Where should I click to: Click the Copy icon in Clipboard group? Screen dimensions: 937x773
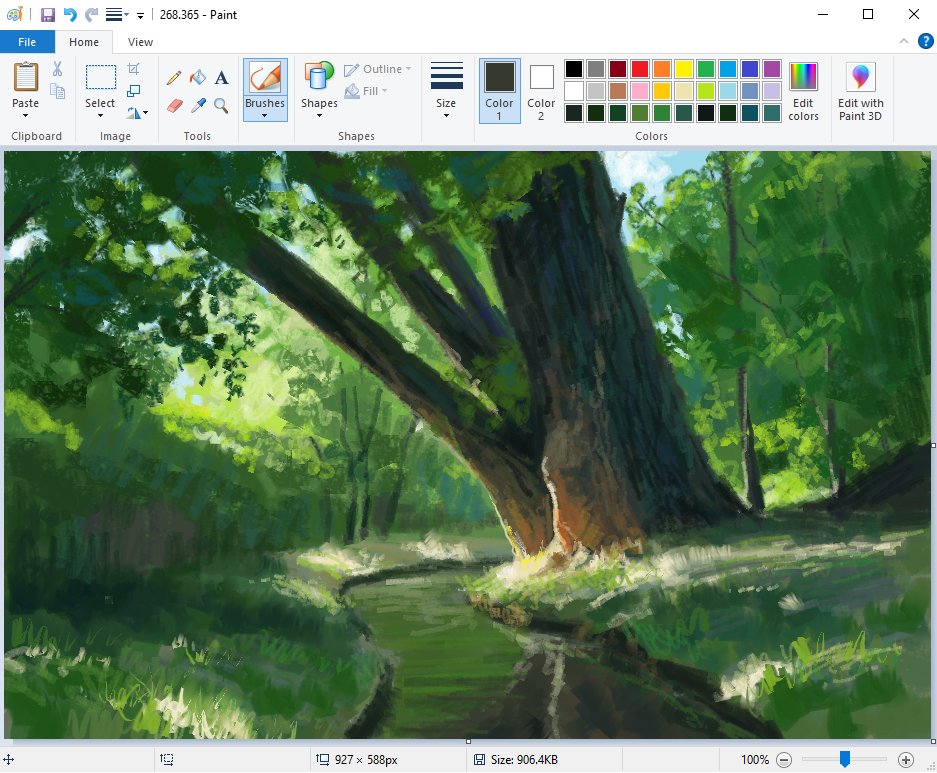(57, 91)
